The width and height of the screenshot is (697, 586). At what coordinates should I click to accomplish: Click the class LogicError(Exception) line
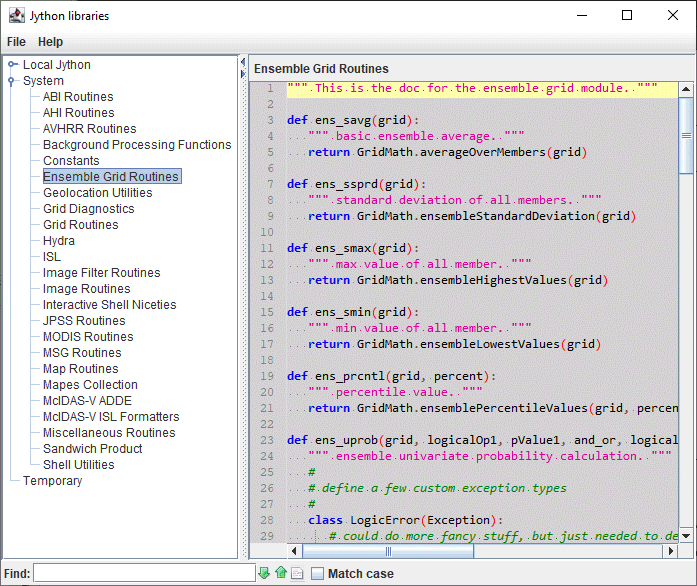[x=405, y=520]
